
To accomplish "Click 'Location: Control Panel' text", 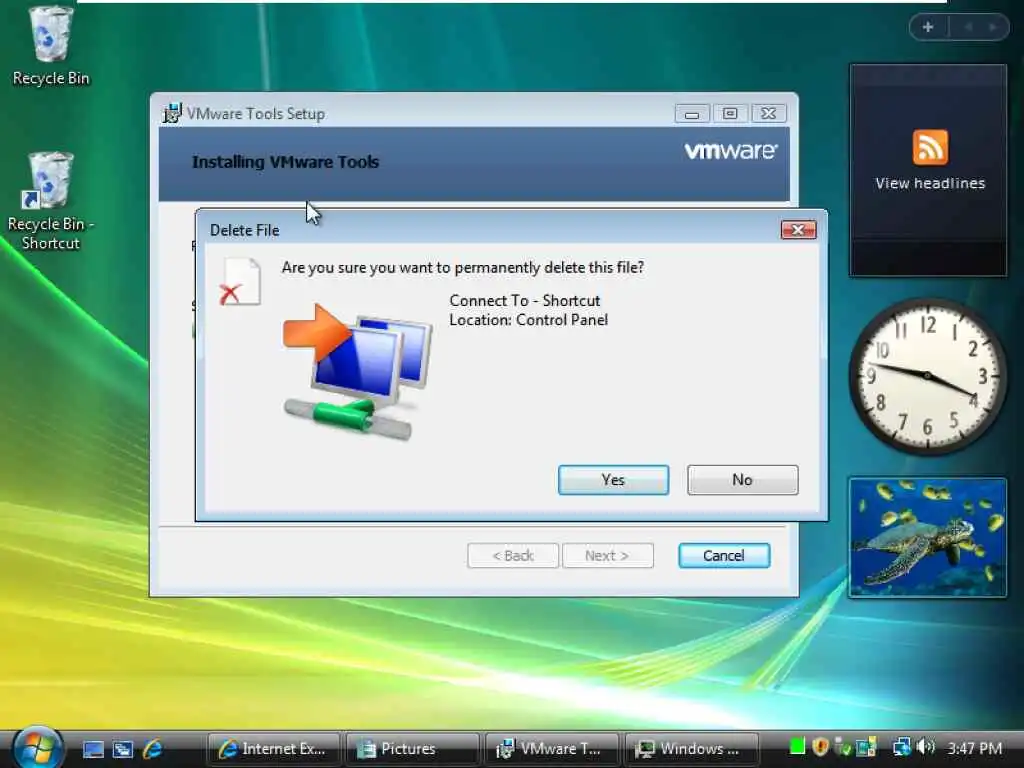I will click(528, 320).
